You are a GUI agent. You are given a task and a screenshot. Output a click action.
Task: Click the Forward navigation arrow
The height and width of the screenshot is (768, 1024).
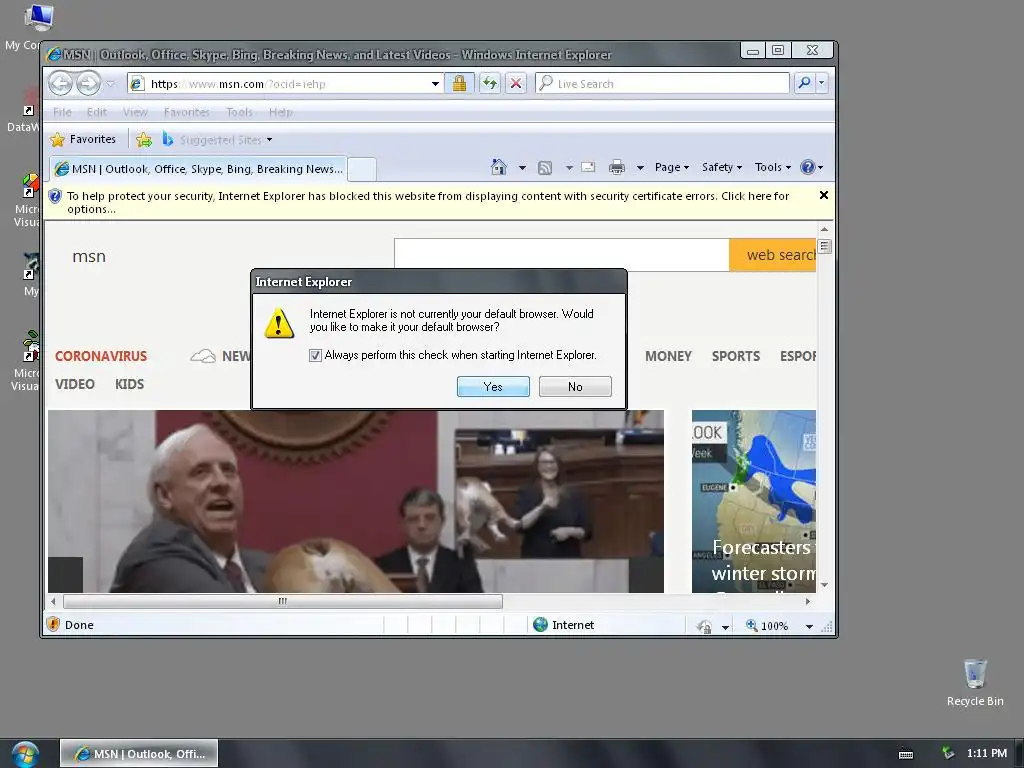pyautogui.click(x=88, y=83)
